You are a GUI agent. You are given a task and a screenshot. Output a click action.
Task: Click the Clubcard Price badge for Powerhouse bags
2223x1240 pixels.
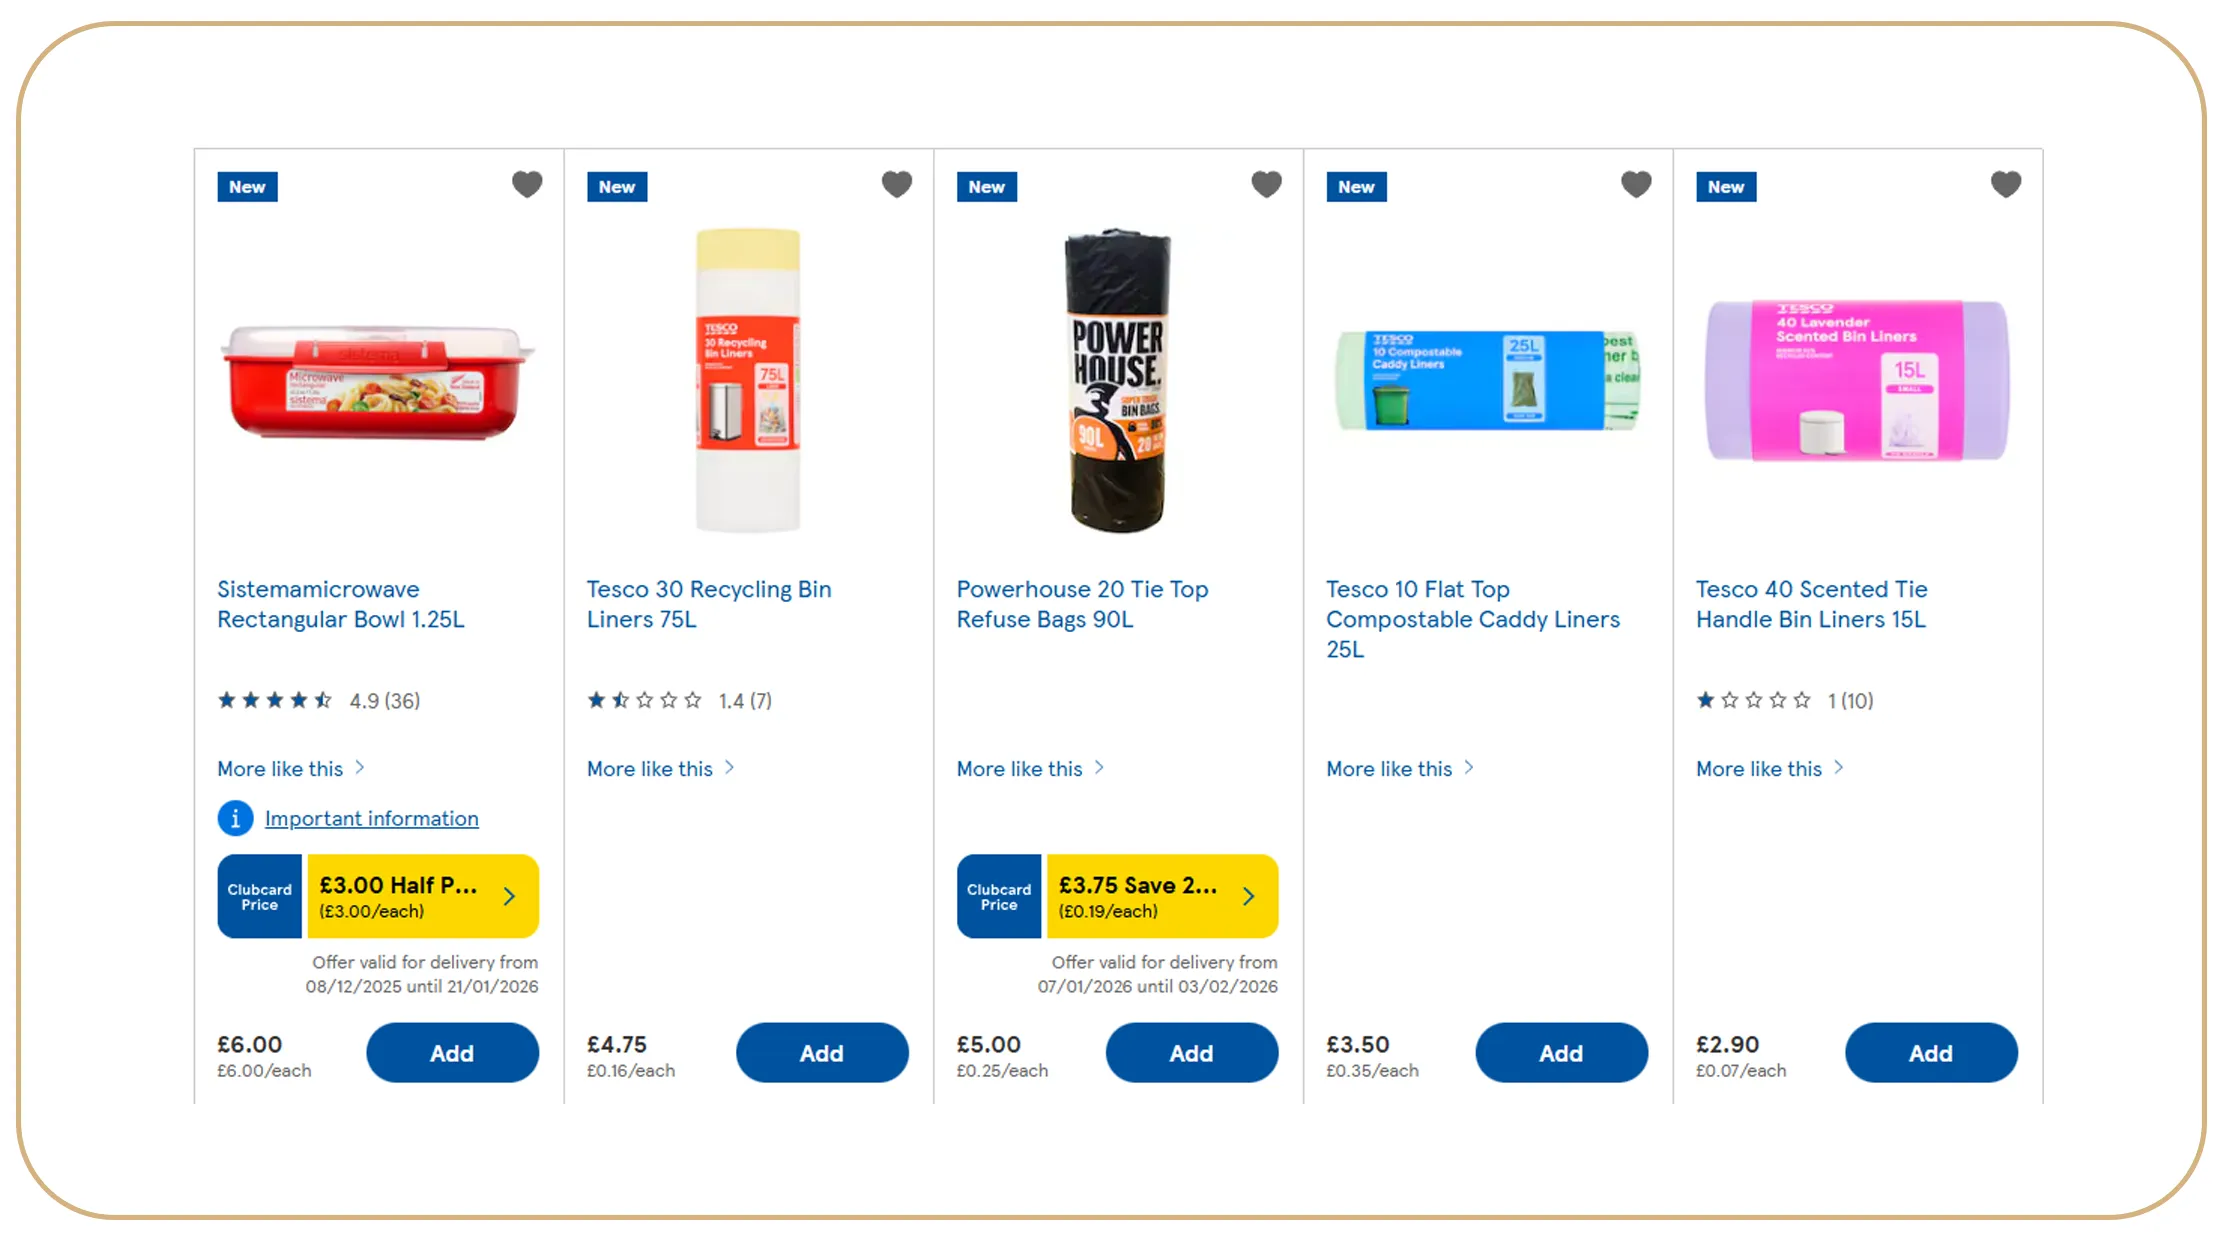click(x=999, y=896)
